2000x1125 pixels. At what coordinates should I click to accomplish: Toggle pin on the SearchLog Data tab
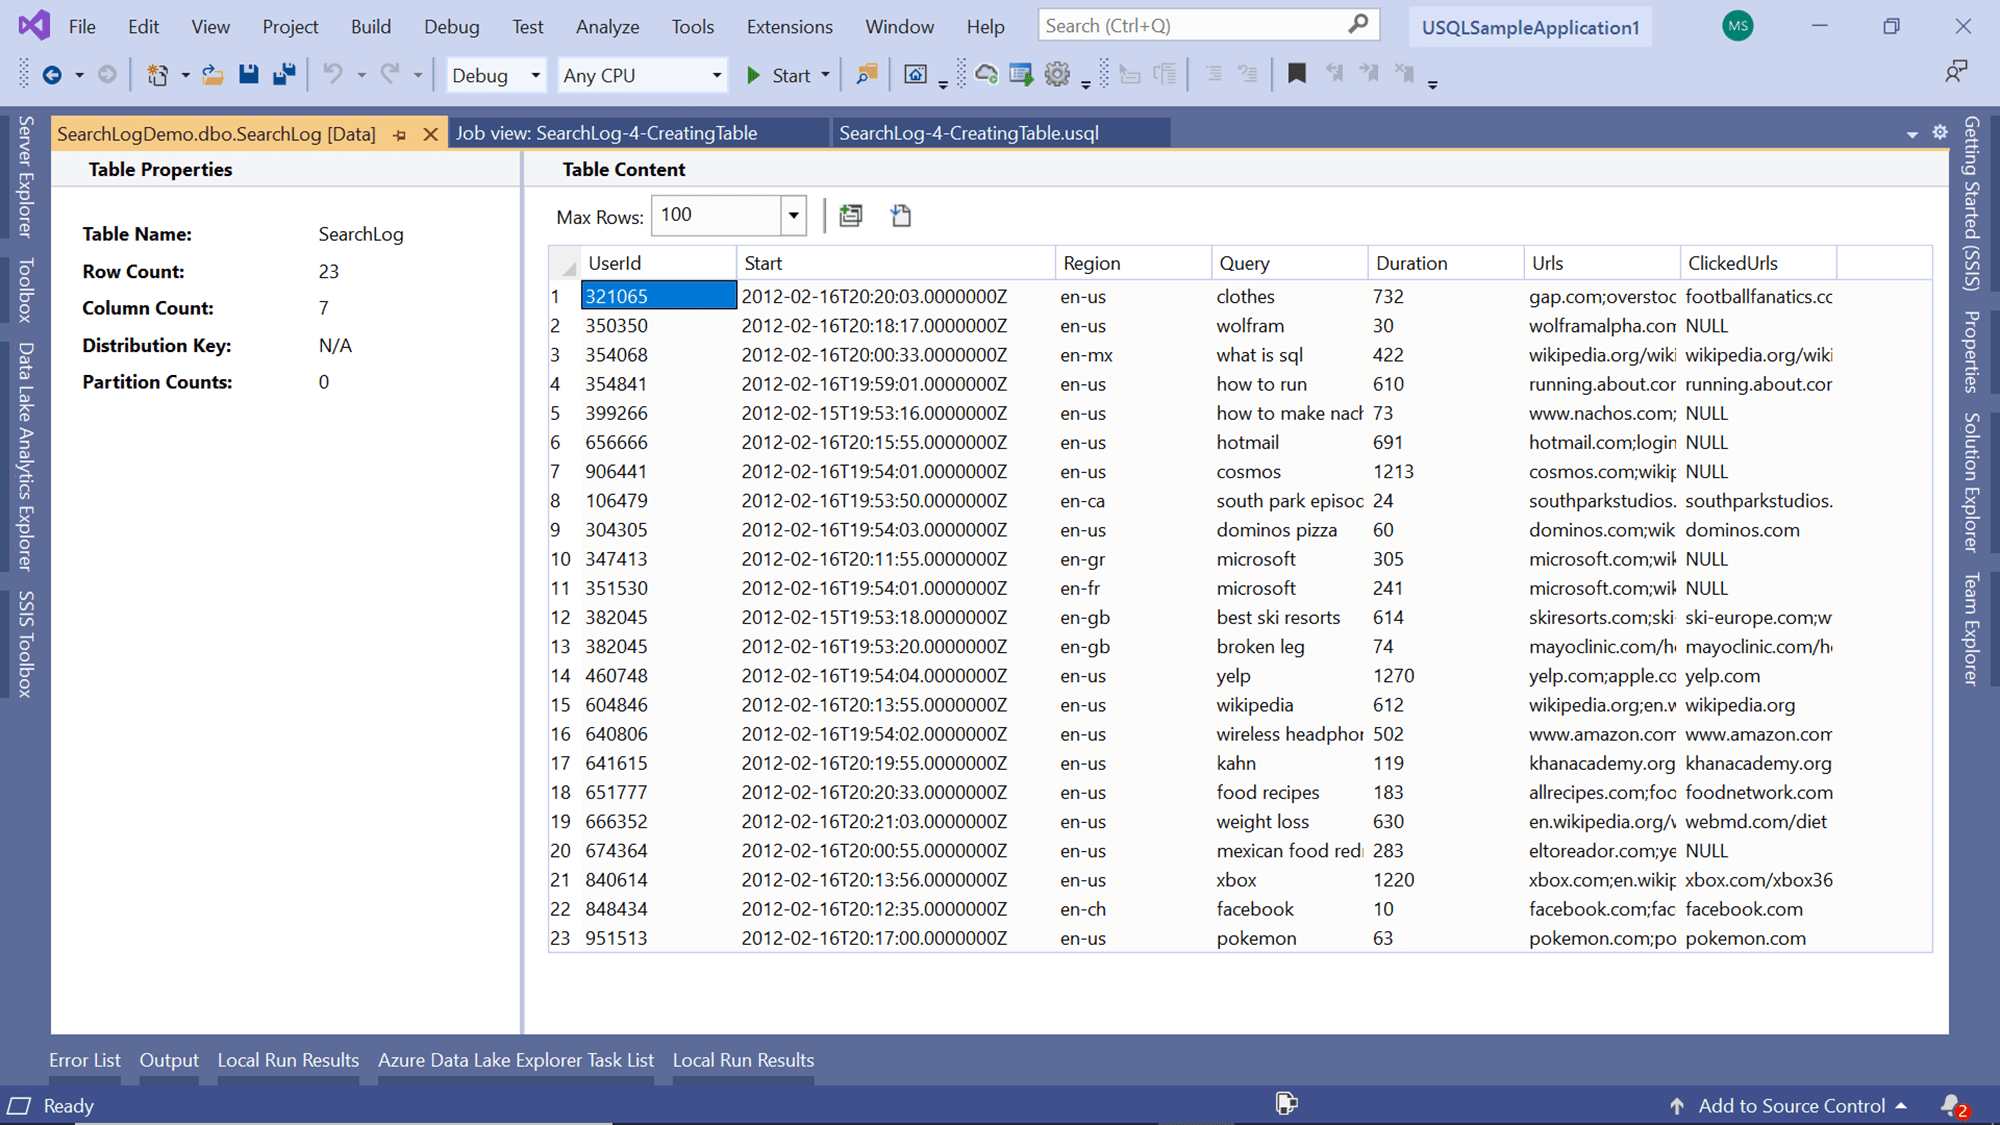400,134
